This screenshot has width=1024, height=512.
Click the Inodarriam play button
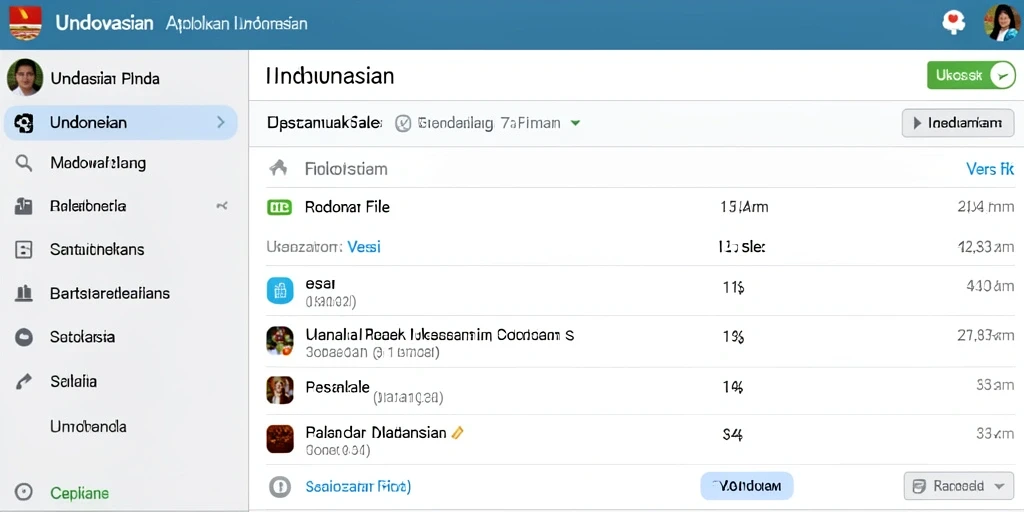pyautogui.click(x=957, y=123)
